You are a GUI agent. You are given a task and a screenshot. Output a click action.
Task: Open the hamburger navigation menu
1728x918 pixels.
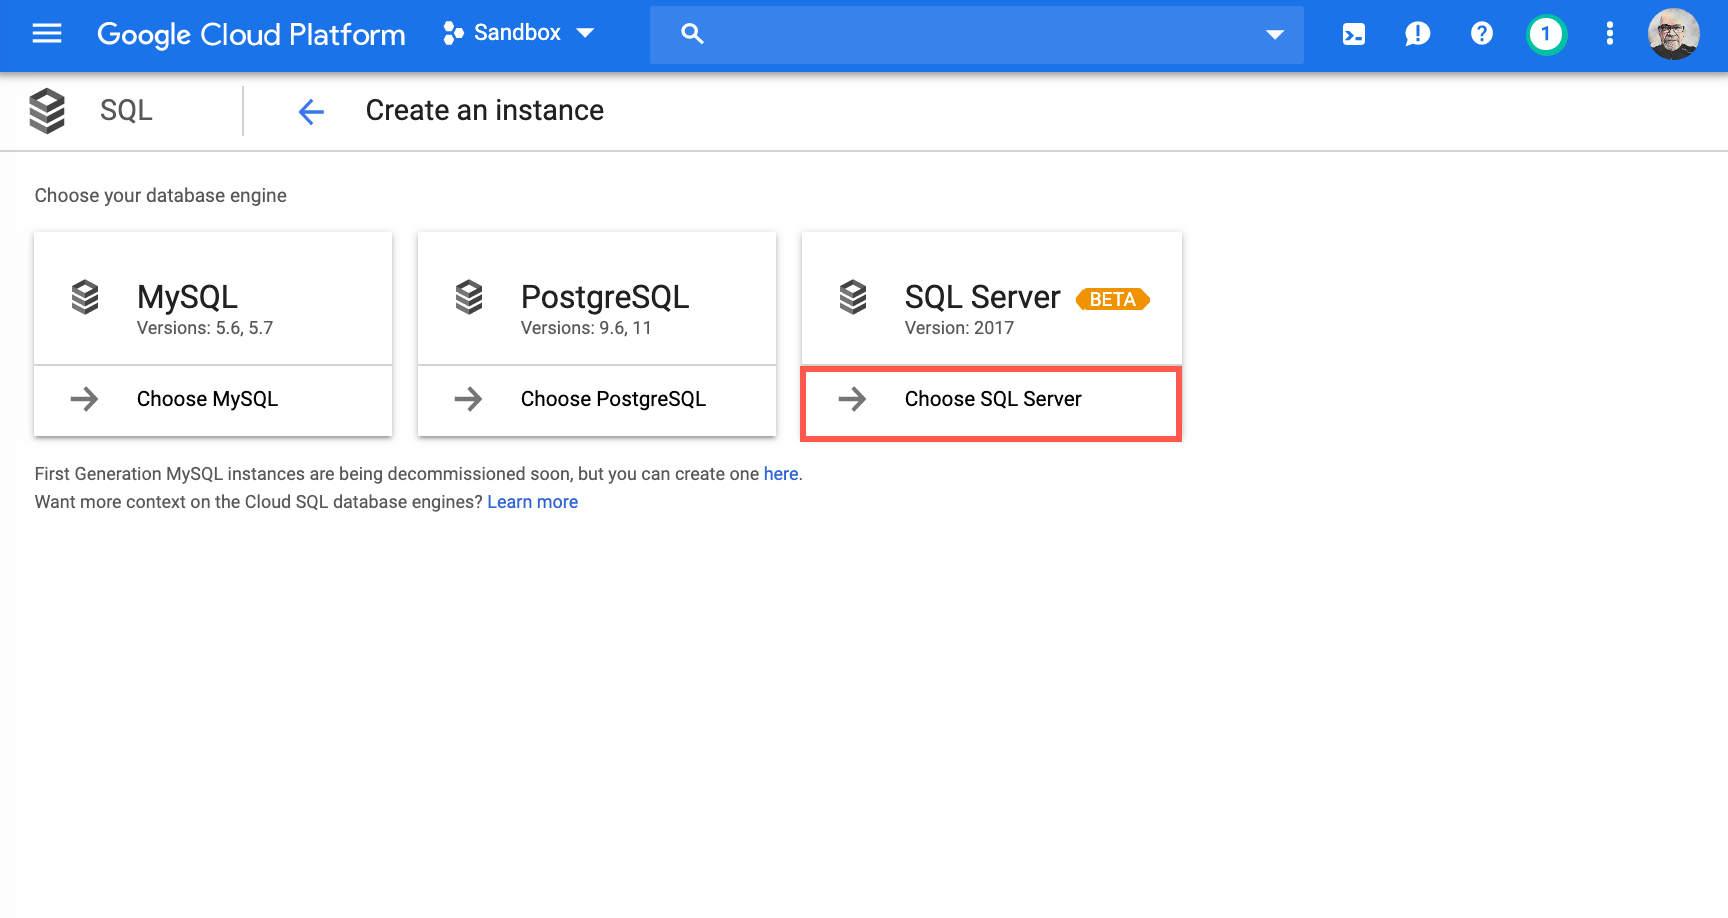47,34
